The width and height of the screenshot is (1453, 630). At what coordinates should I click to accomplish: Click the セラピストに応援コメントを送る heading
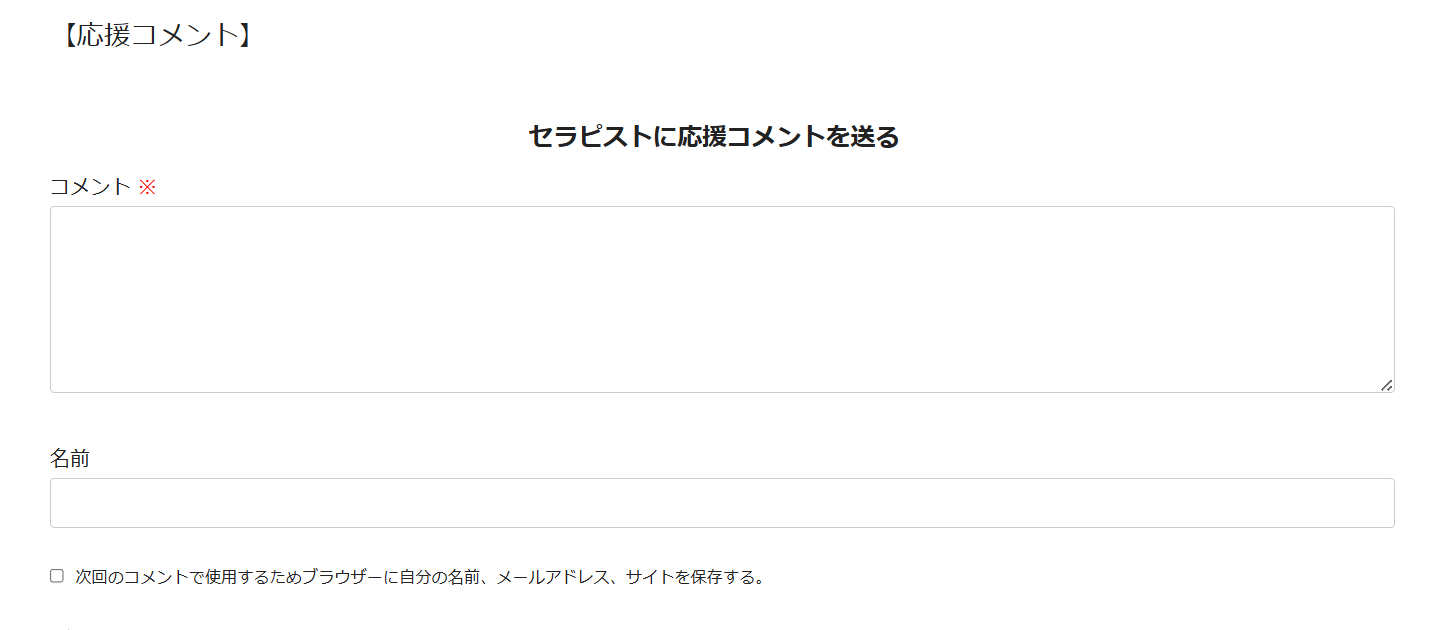click(713, 137)
